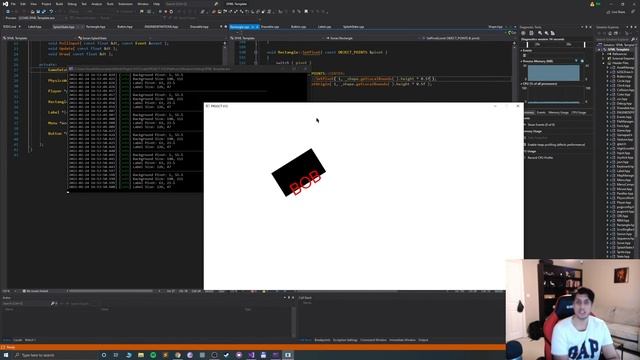The height and width of the screenshot is (360, 640).
Task: Open the Exception Settings tab
Action: 345,340
